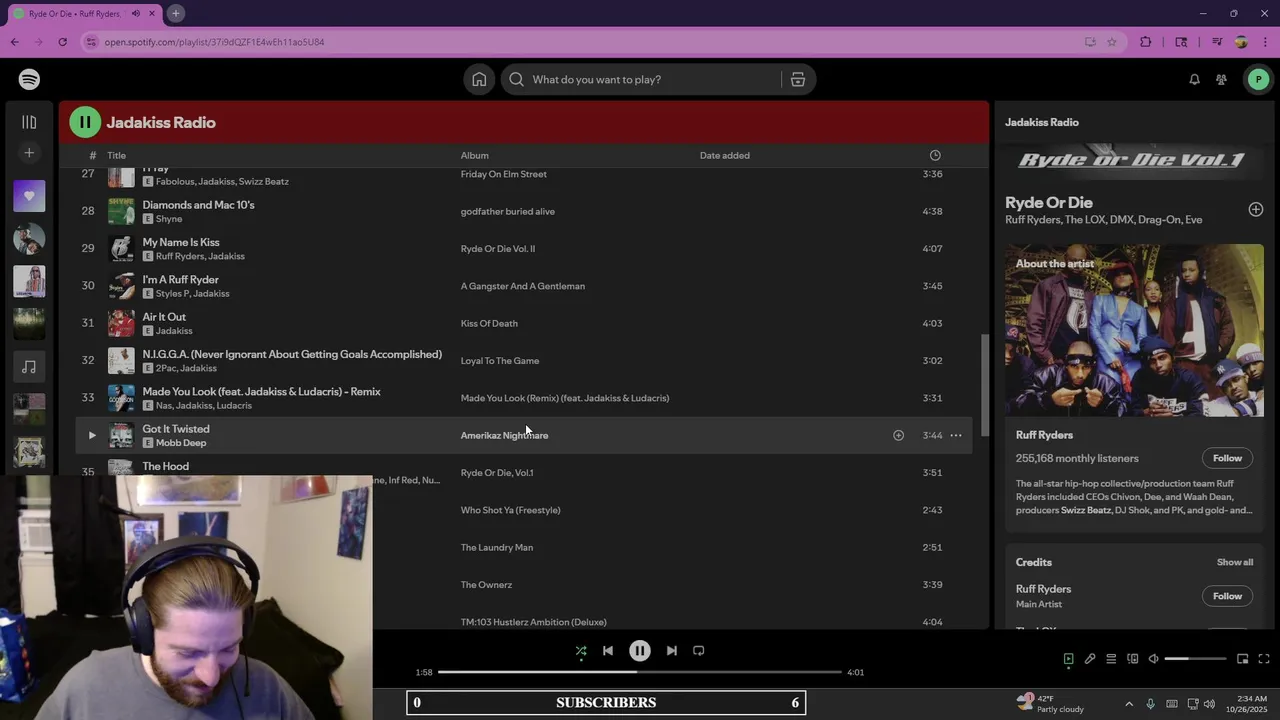This screenshot has height=720, width=1280.
Task: Seek within the song progress bar
Action: point(640,672)
